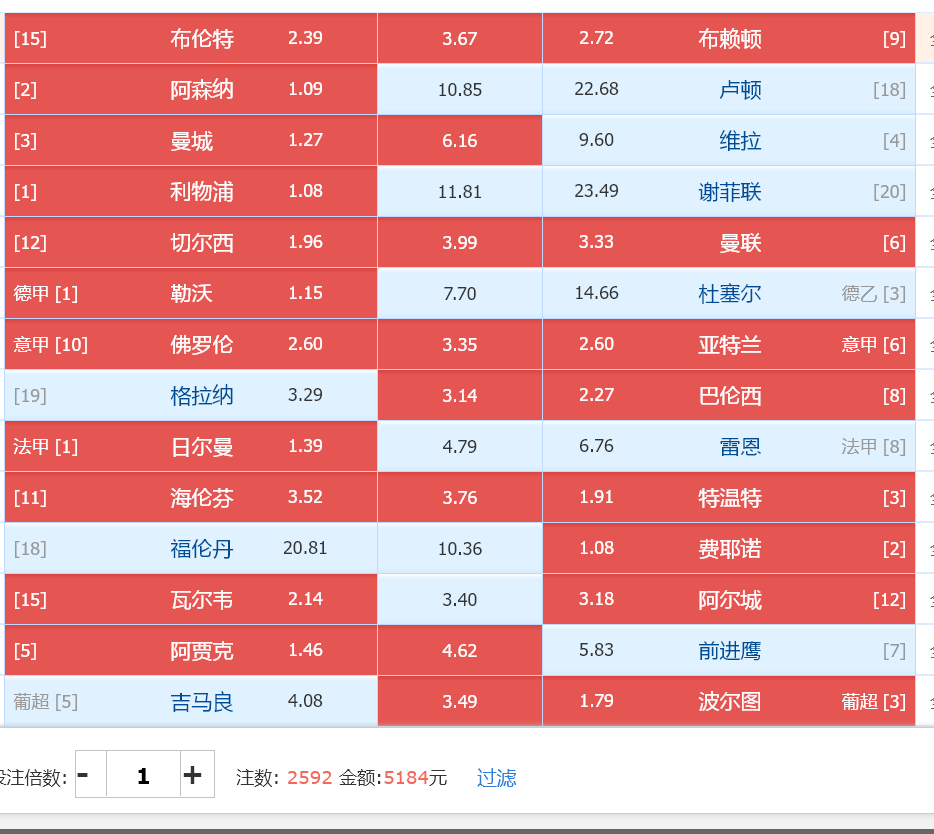
Task: Toggle 阿尔城 away win 3.18
Action: click(x=729, y=599)
